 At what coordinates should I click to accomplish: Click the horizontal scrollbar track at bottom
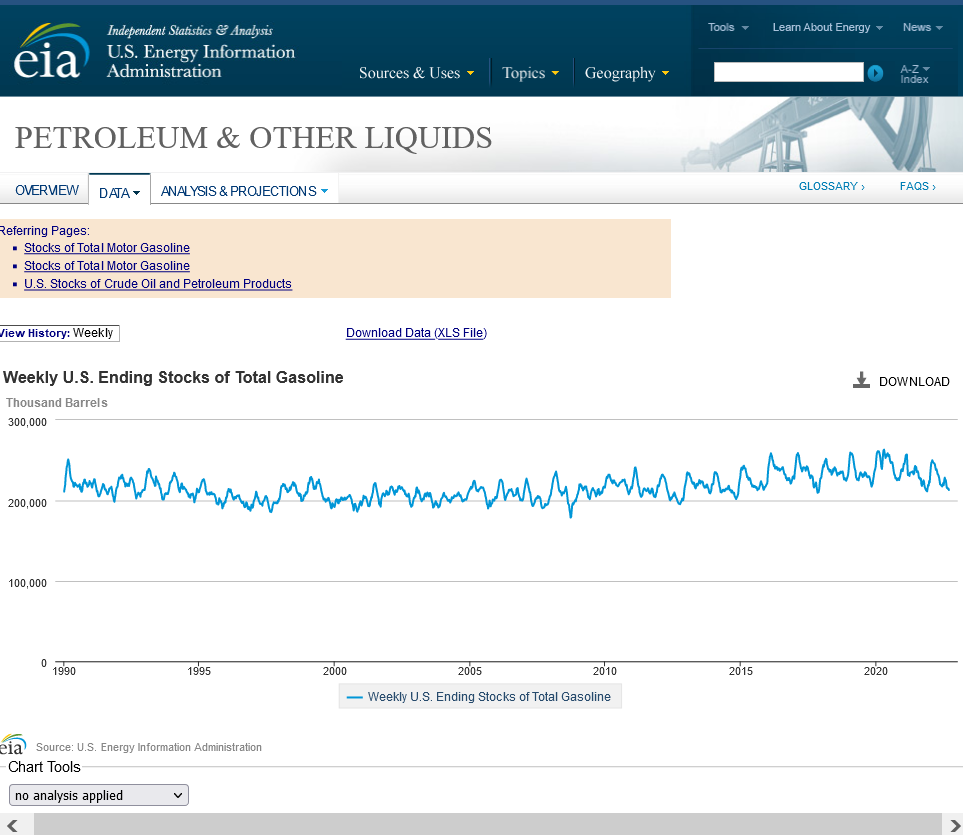(488, 825)
